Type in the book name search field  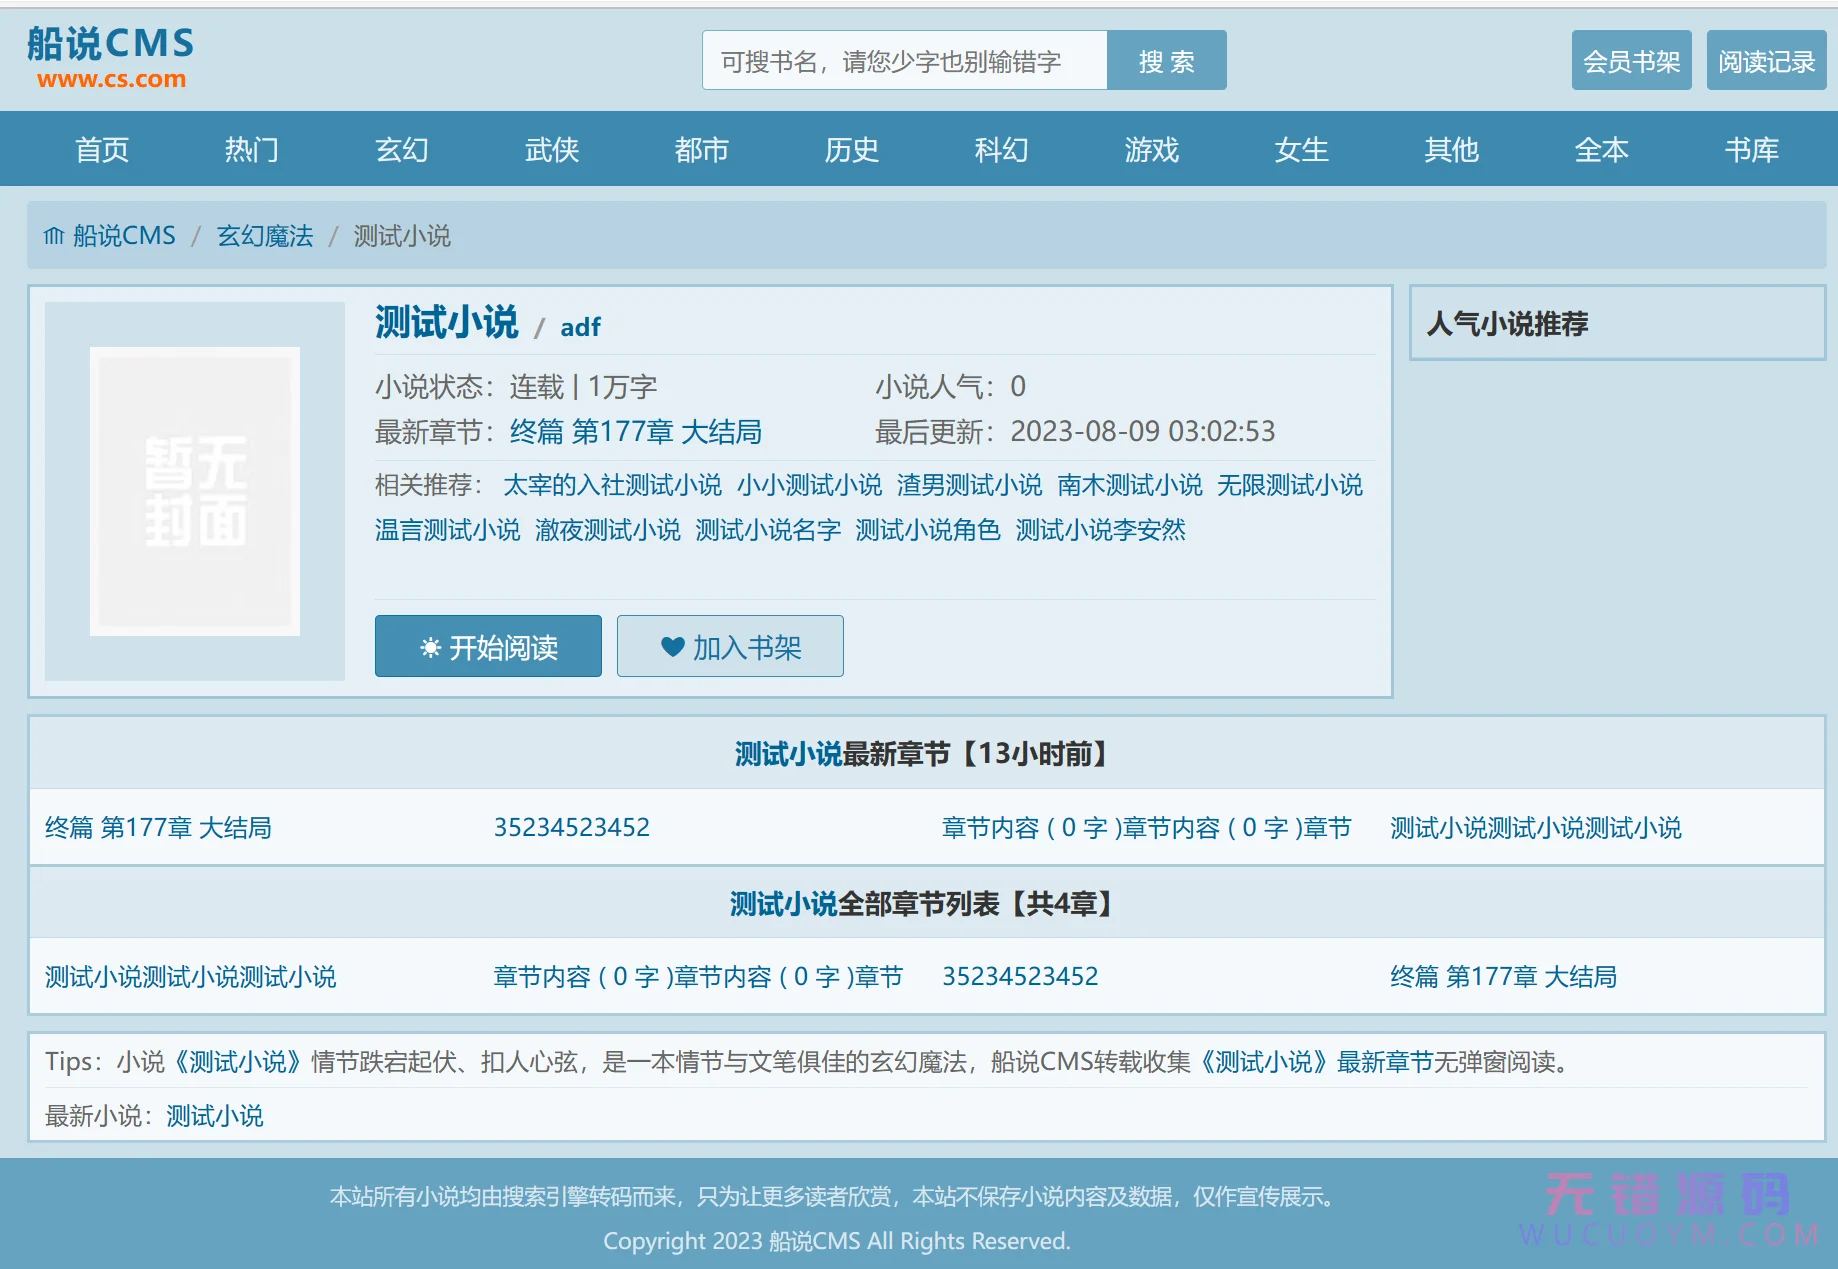(904, 61)
